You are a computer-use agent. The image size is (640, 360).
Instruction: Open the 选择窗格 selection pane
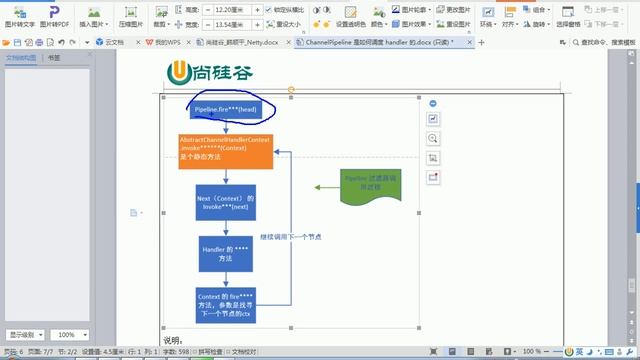click(x=568, y=17)
